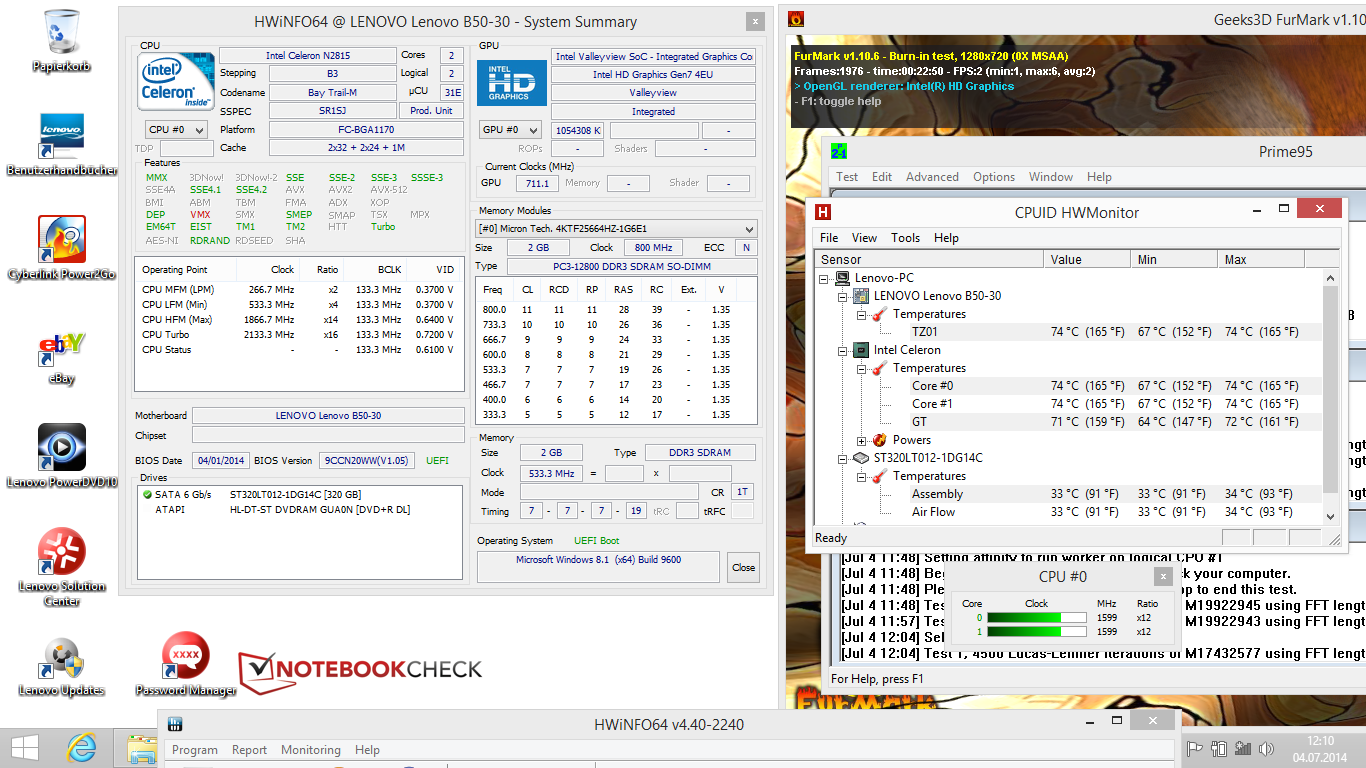Open File Explorer from the taskbar
Viewport: 1366px width, 768px height.
(142, 748)
